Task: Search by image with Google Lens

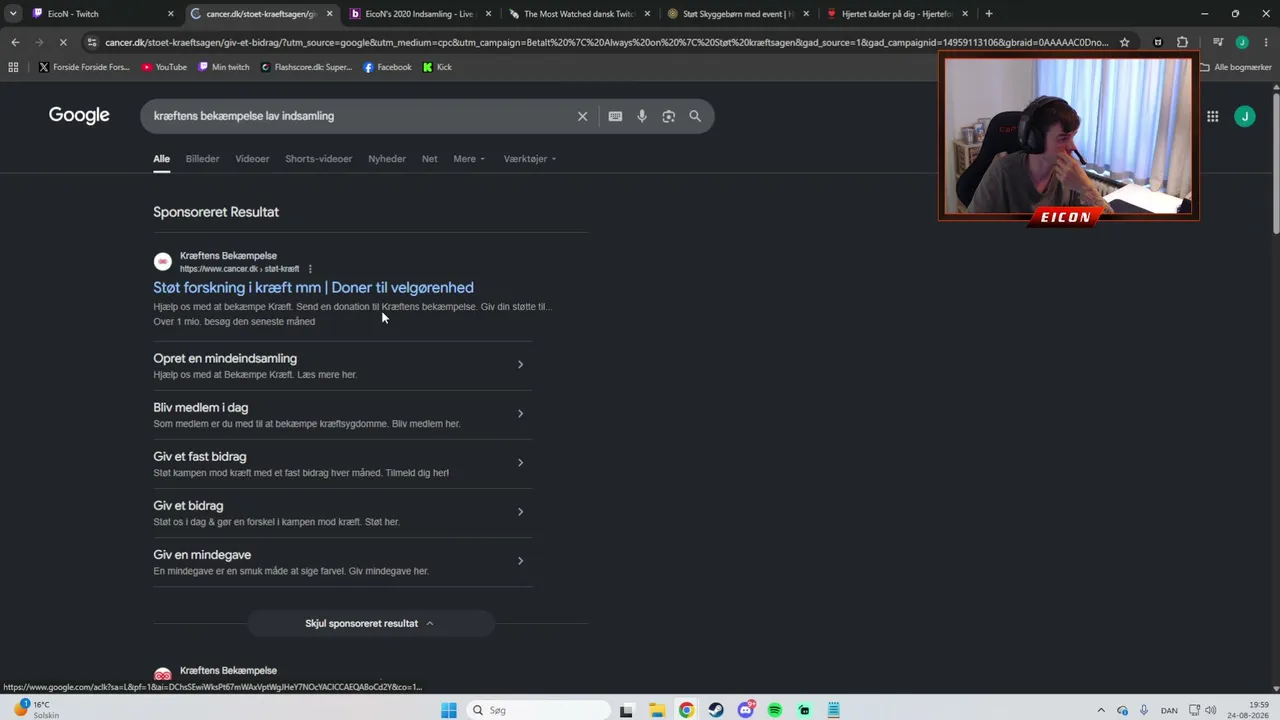Action: 668,116
